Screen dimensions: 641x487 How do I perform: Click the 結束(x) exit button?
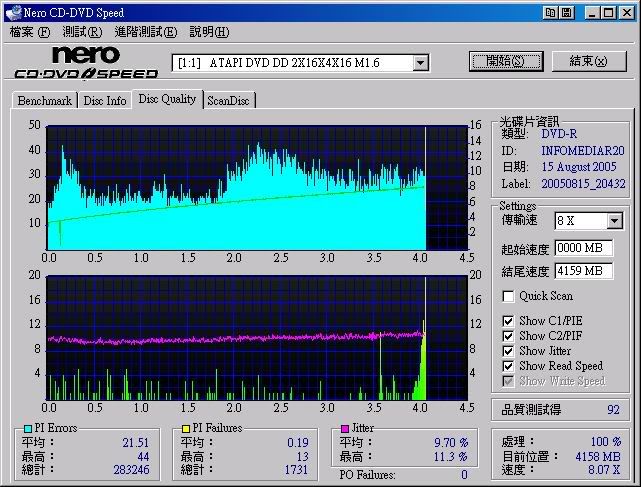589,61
